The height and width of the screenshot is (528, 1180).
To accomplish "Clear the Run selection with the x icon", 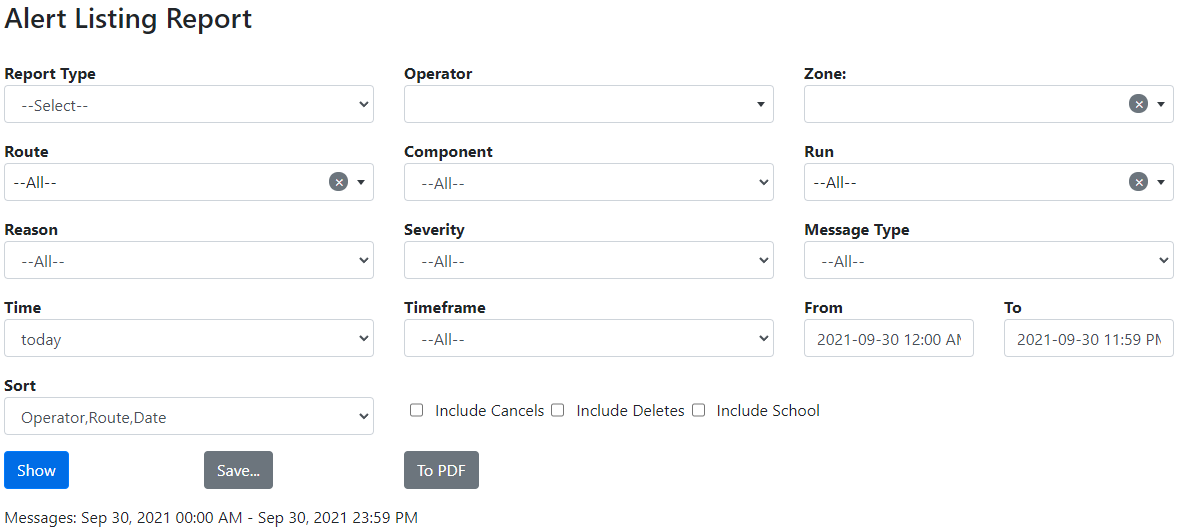I will 1138,182.
